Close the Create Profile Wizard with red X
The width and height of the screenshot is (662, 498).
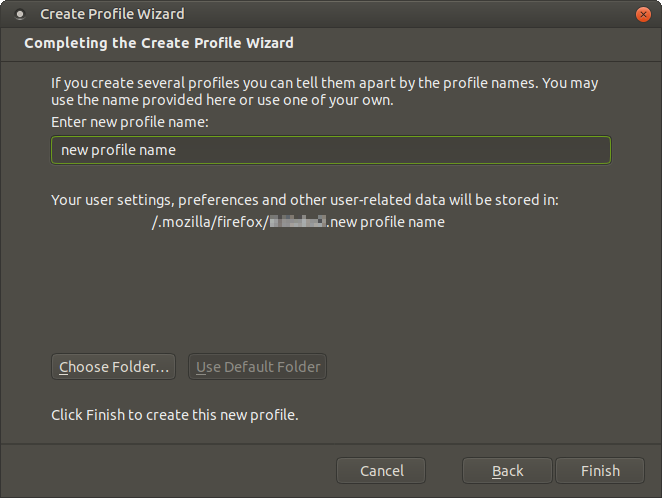pos(643,15)
